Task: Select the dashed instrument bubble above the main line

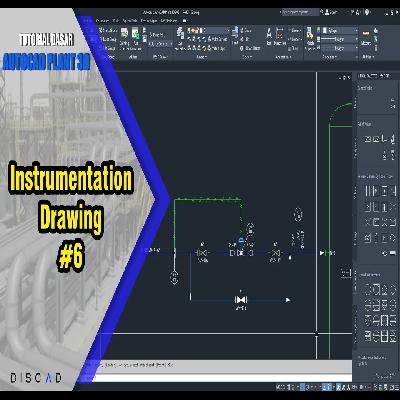Action: pyautogui.click(x=298, y=215)
